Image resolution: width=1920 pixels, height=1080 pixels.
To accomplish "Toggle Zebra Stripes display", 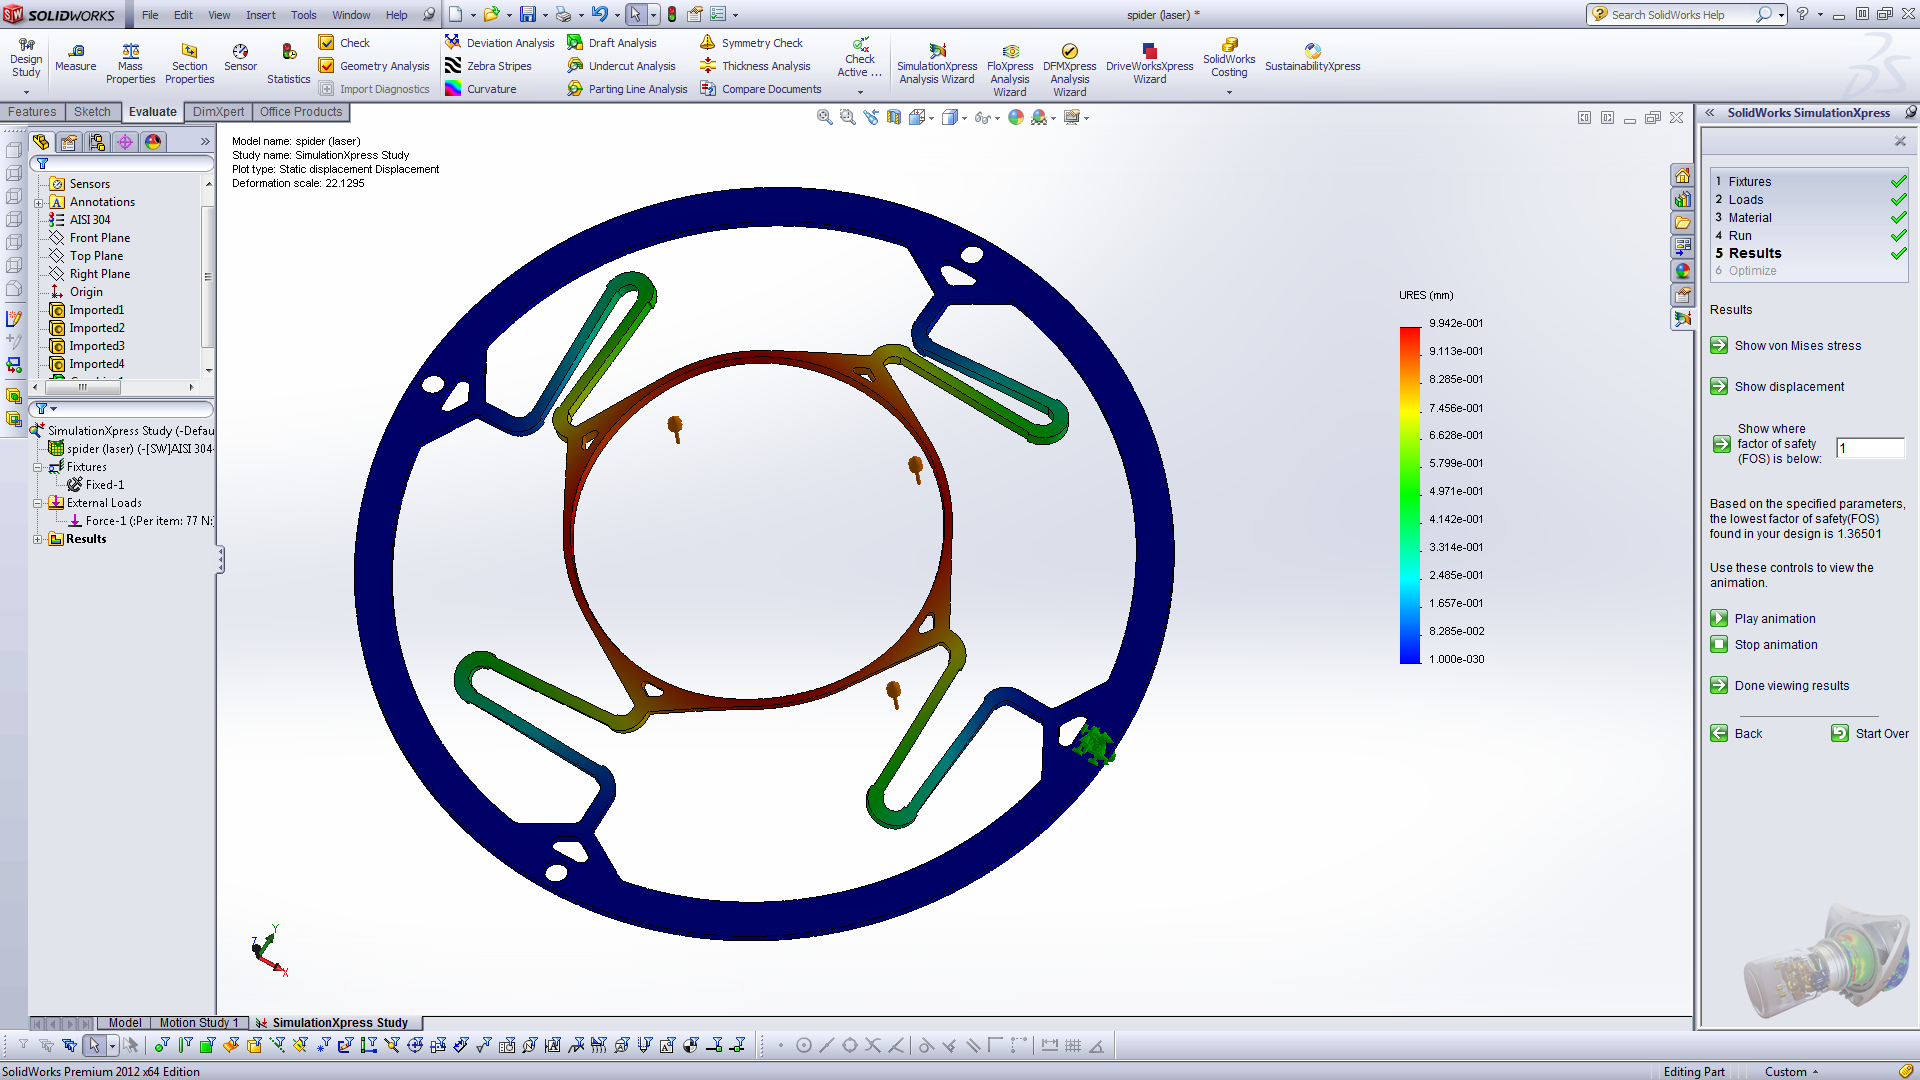I will pos(488,66).
